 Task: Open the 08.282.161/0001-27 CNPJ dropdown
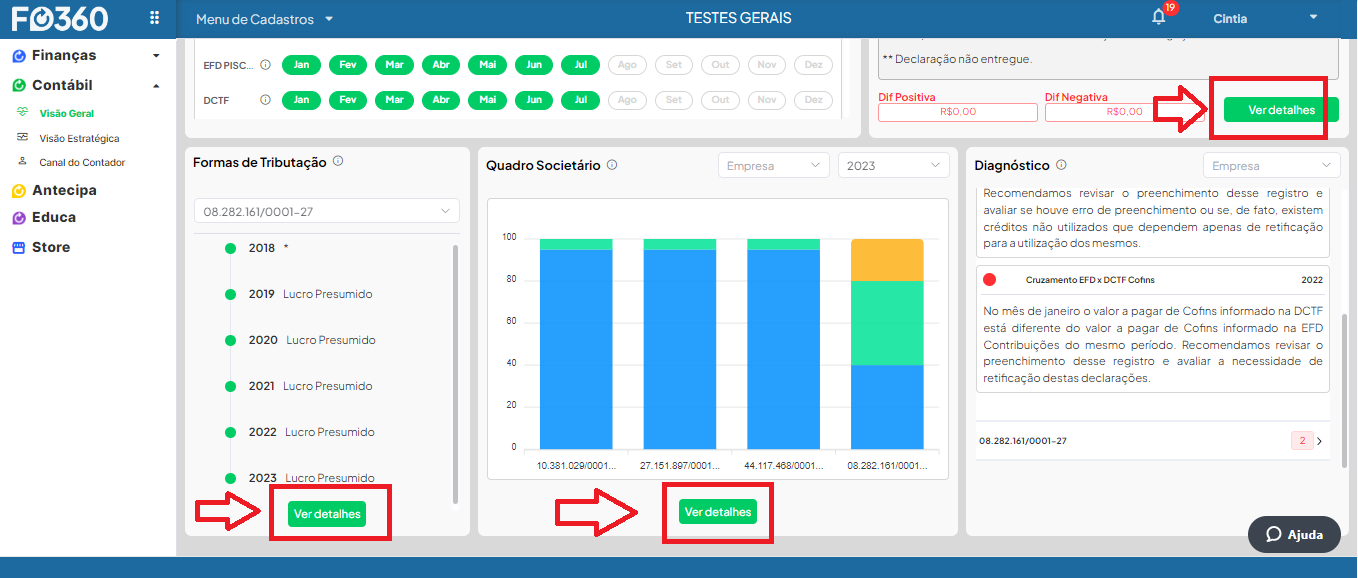tap(326, 211)
